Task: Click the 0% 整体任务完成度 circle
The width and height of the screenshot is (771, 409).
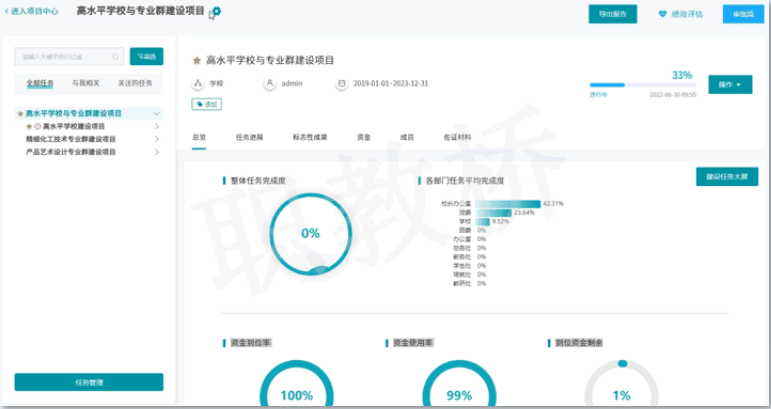Action: (311, 234)
